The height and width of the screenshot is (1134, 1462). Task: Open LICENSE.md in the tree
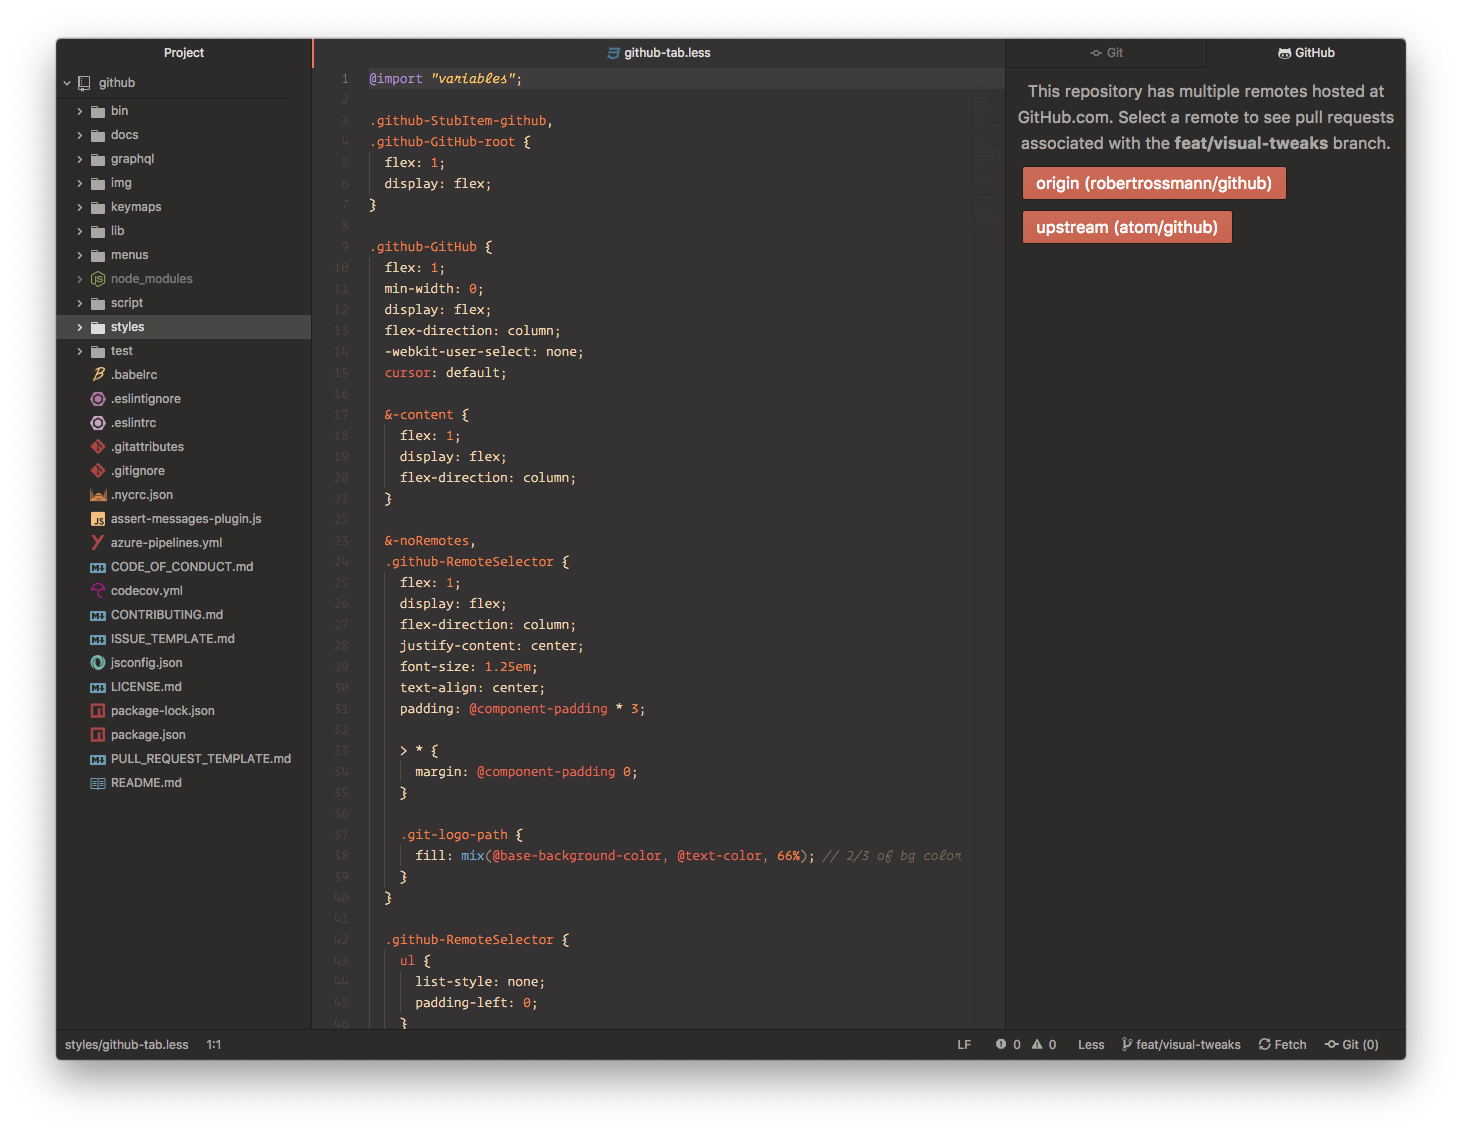[184, 687]
